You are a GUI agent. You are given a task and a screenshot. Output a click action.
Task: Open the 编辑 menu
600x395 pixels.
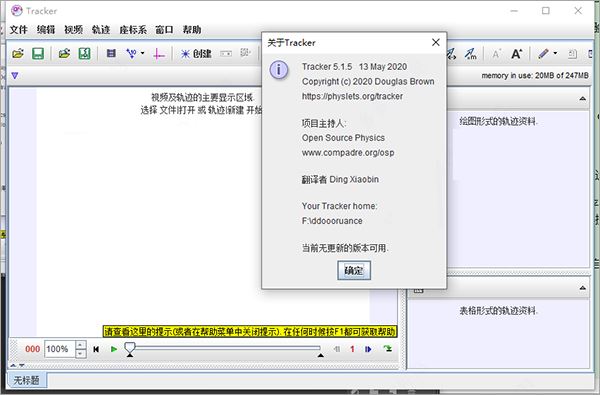tap(46, 30)
